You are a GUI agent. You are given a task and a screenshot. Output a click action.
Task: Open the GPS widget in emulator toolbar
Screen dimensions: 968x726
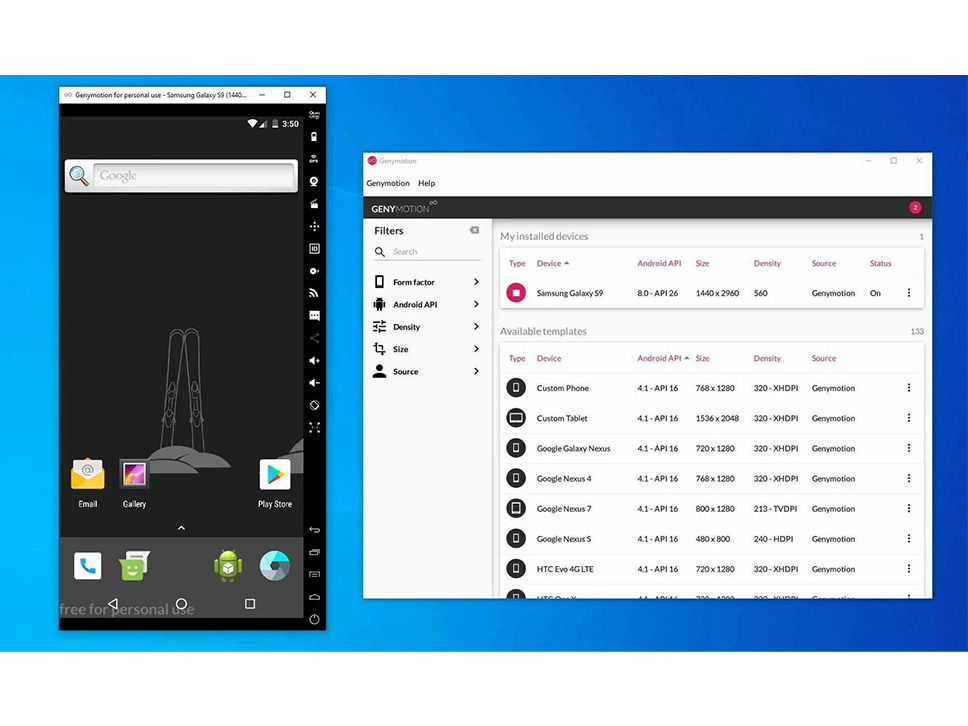point(314,159)
